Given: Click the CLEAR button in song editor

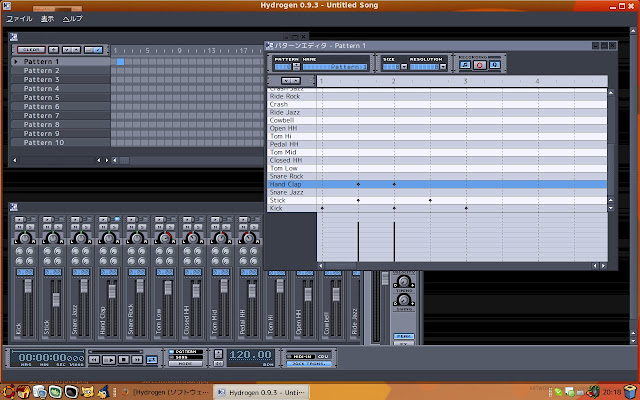Looking at the screenshot, I should click(31, 50).
